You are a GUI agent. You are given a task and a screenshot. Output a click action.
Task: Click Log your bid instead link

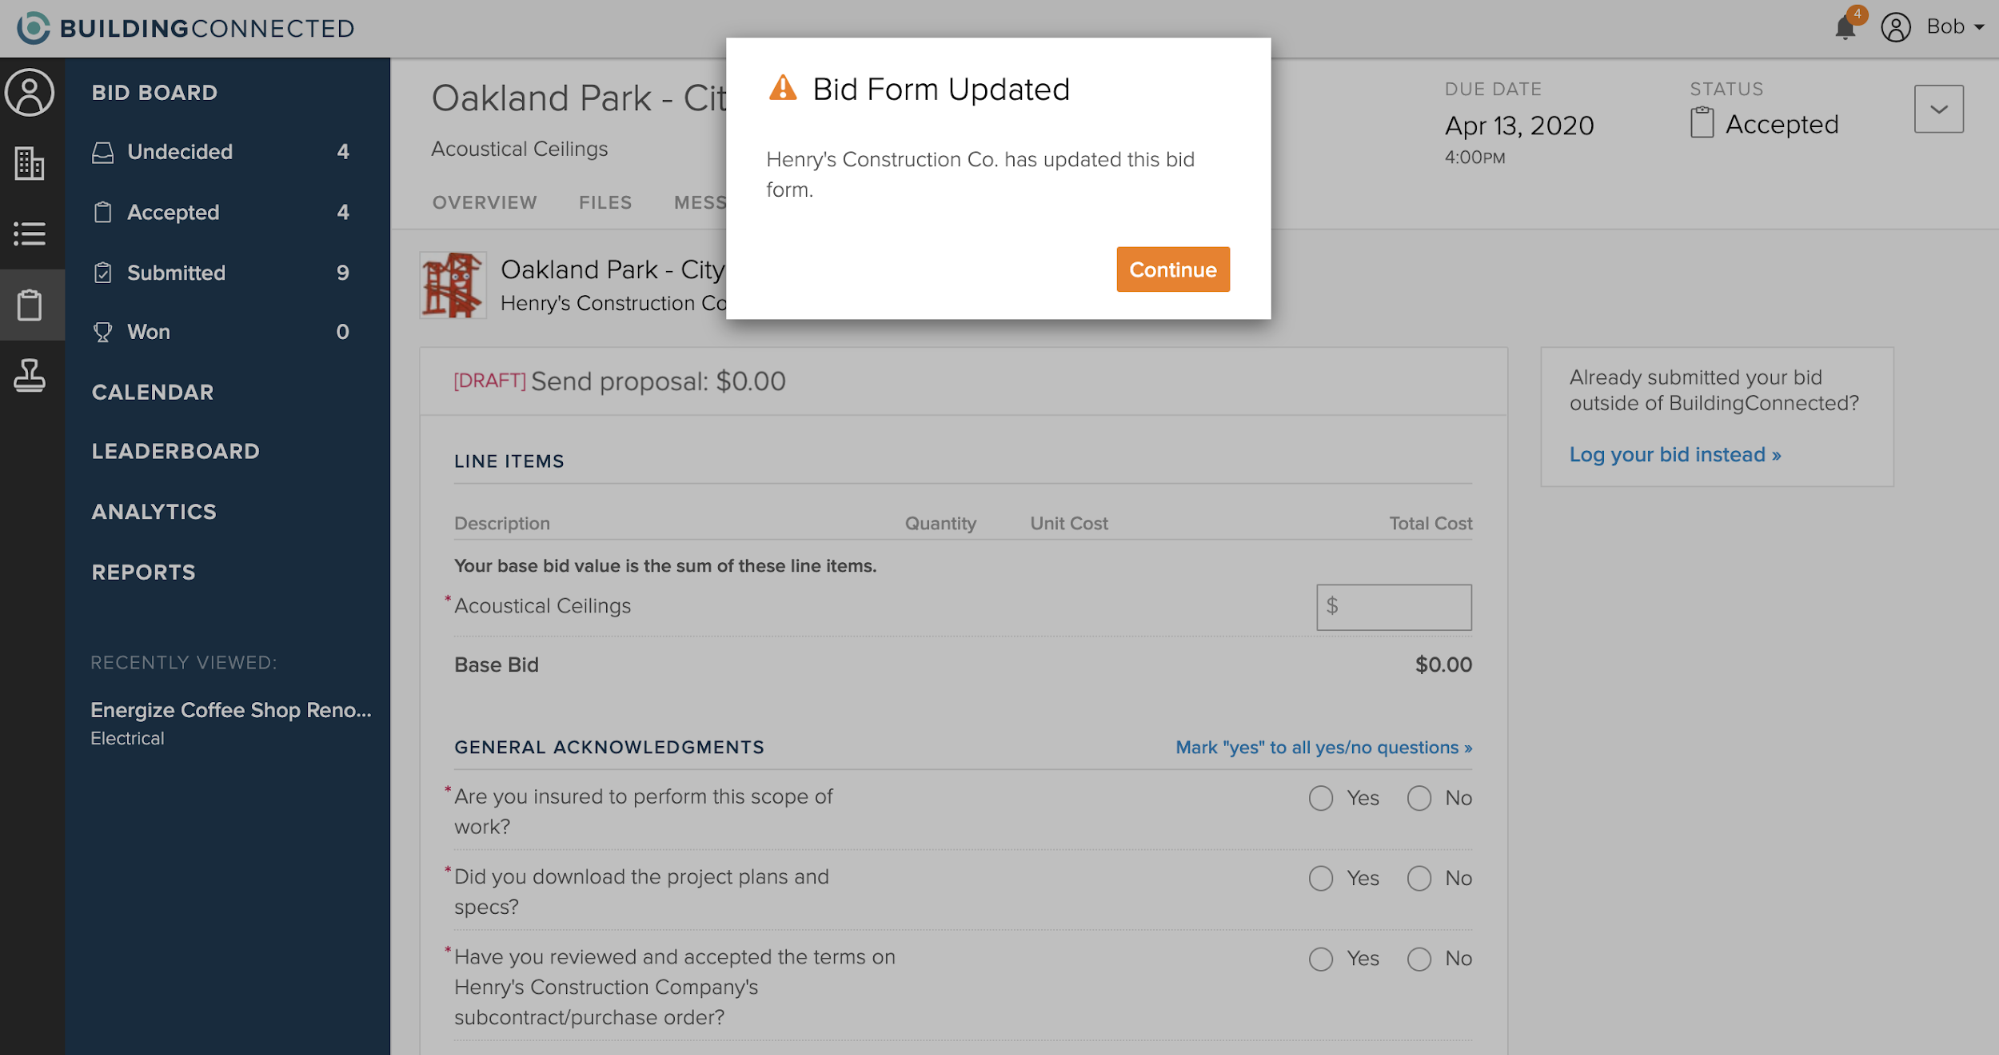(1675, 454)
